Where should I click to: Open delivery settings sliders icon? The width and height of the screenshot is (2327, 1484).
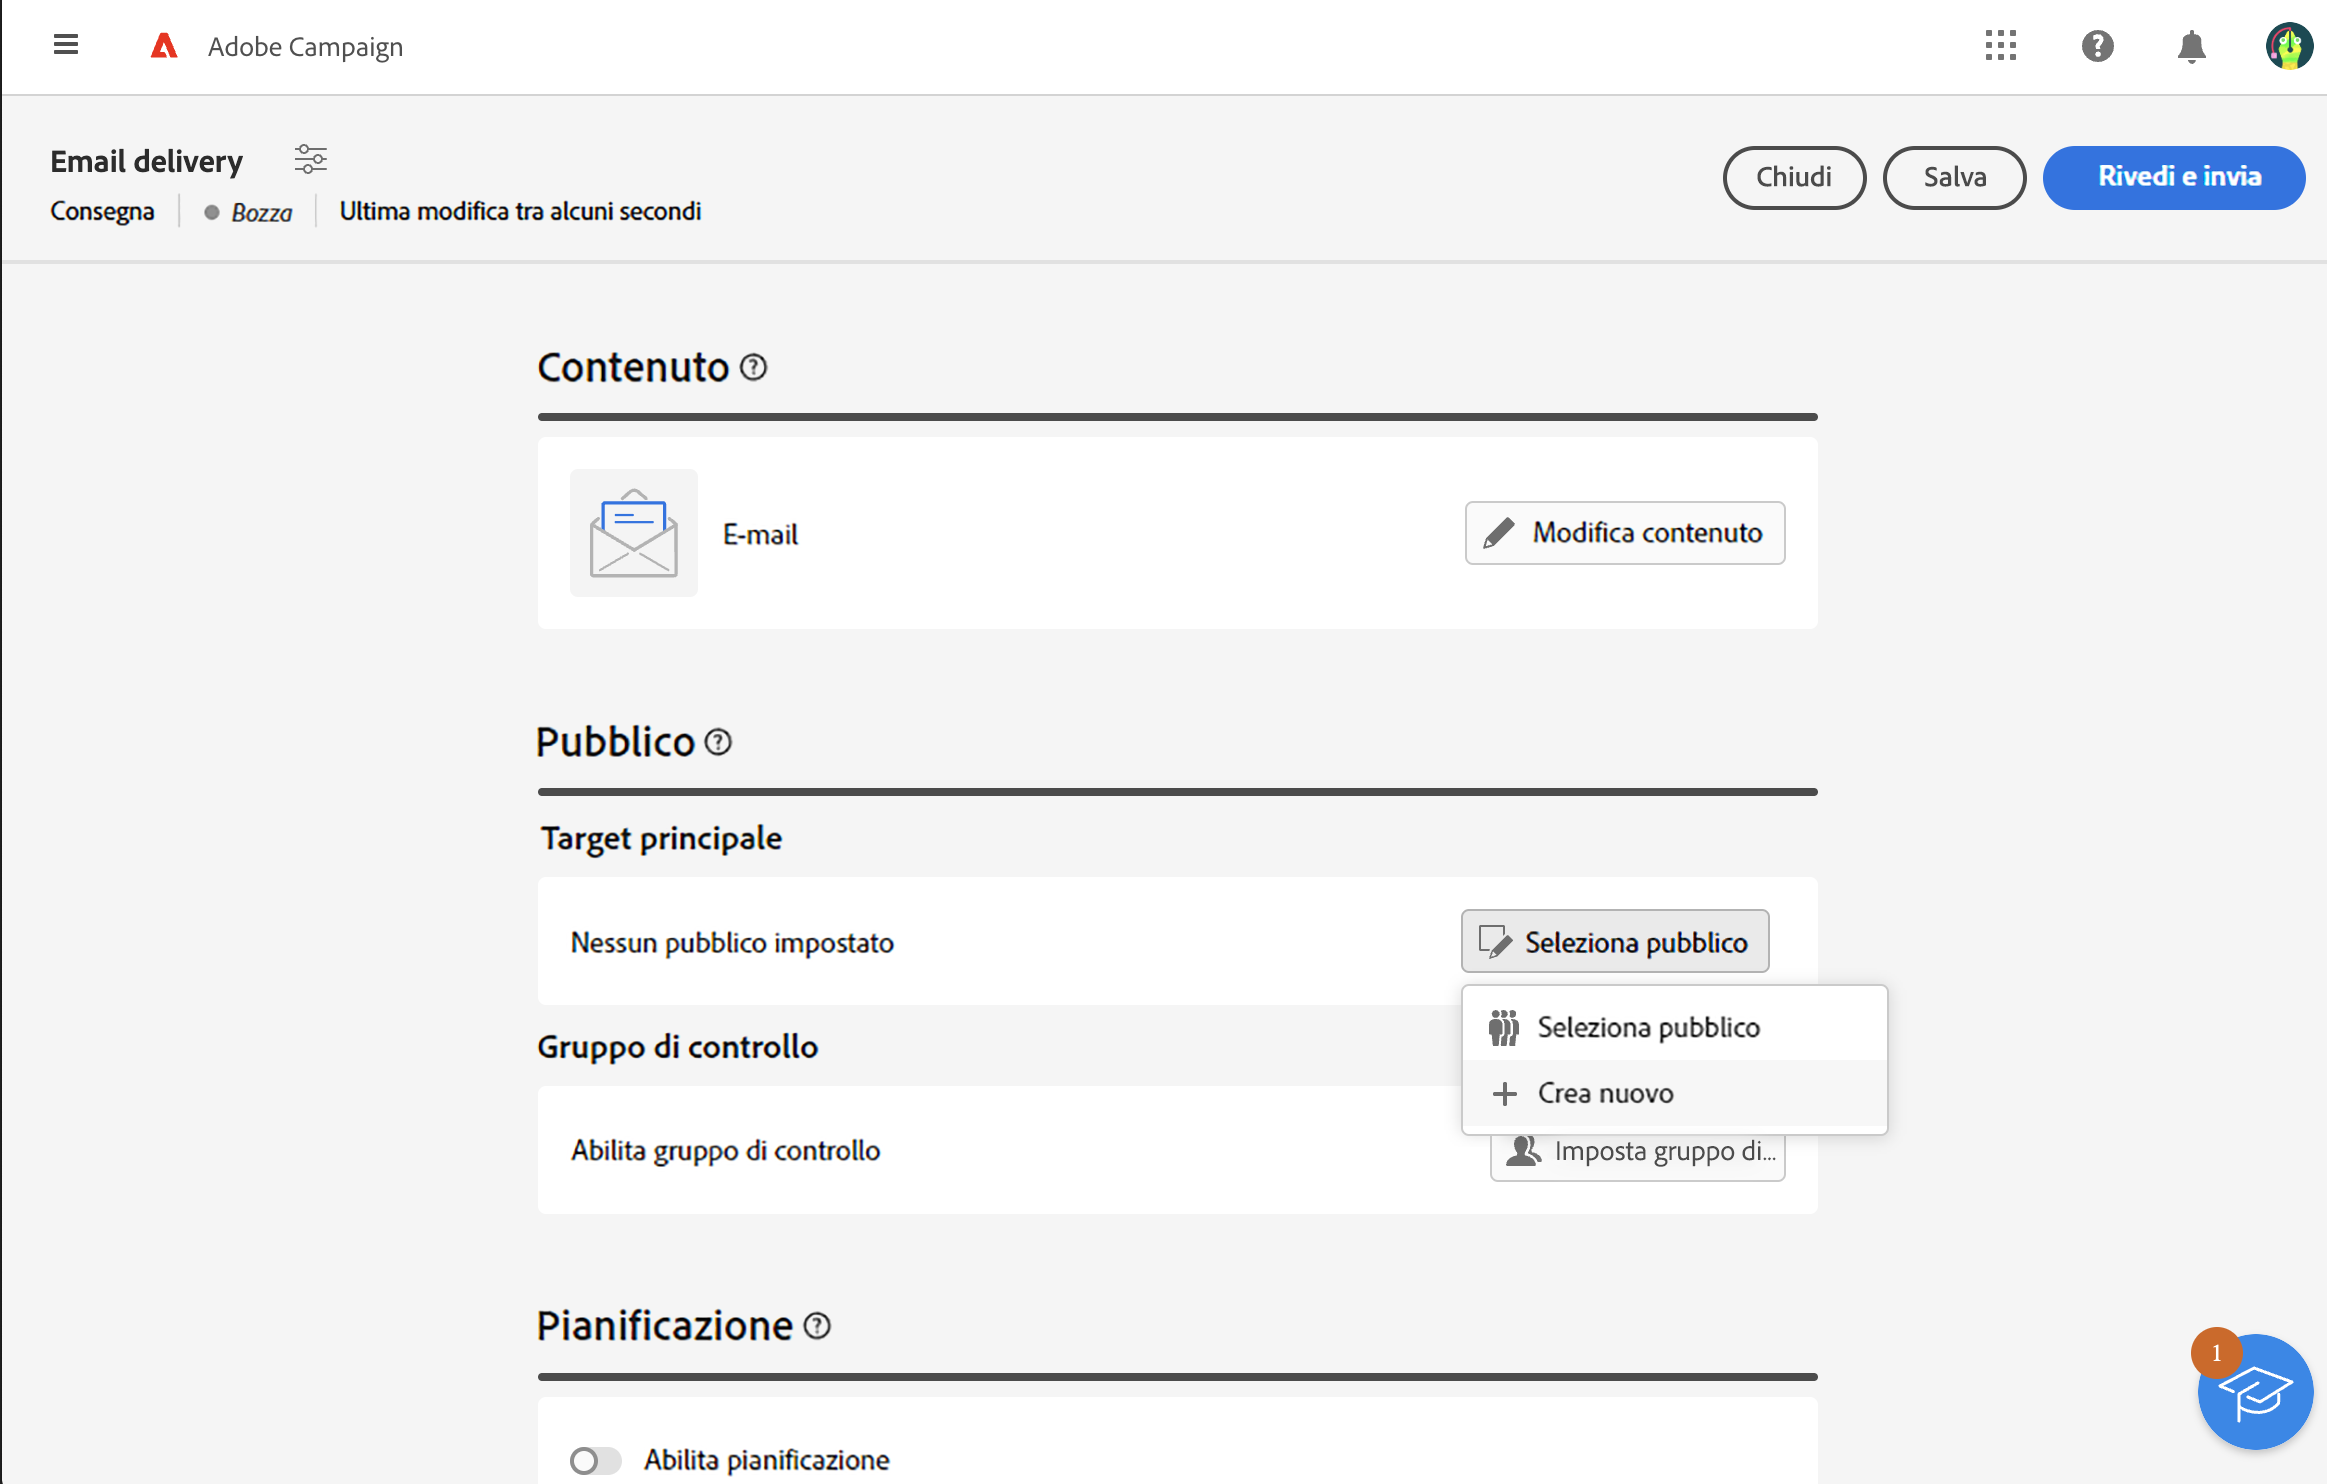click(x=310, y=159)
